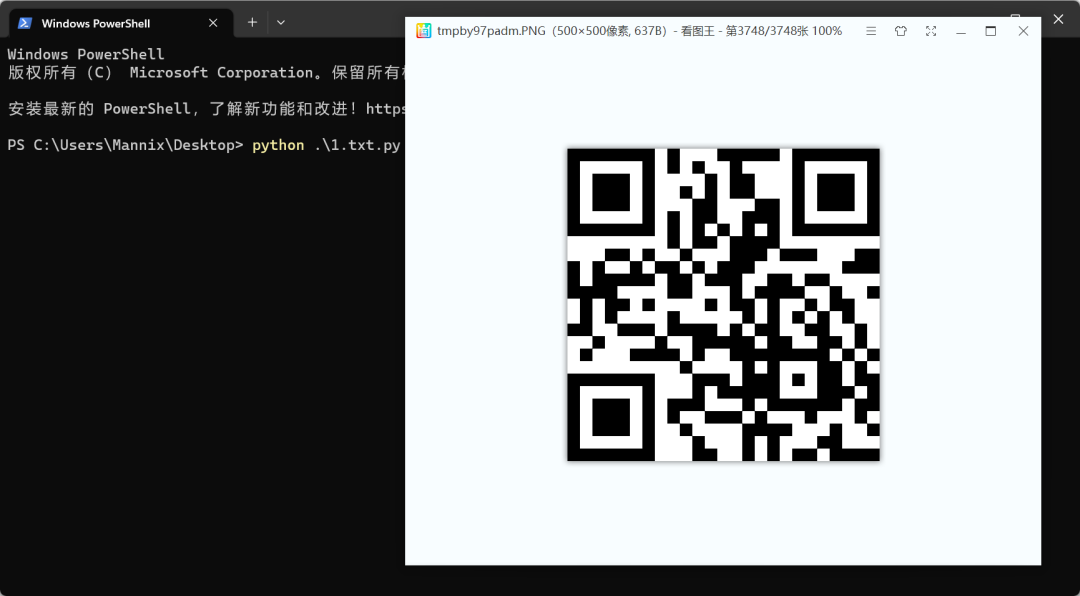Image resolution: width=1080 pixels, height=596 pixels.
Task: Maximize the image viewer window
Action: (991, 31)
